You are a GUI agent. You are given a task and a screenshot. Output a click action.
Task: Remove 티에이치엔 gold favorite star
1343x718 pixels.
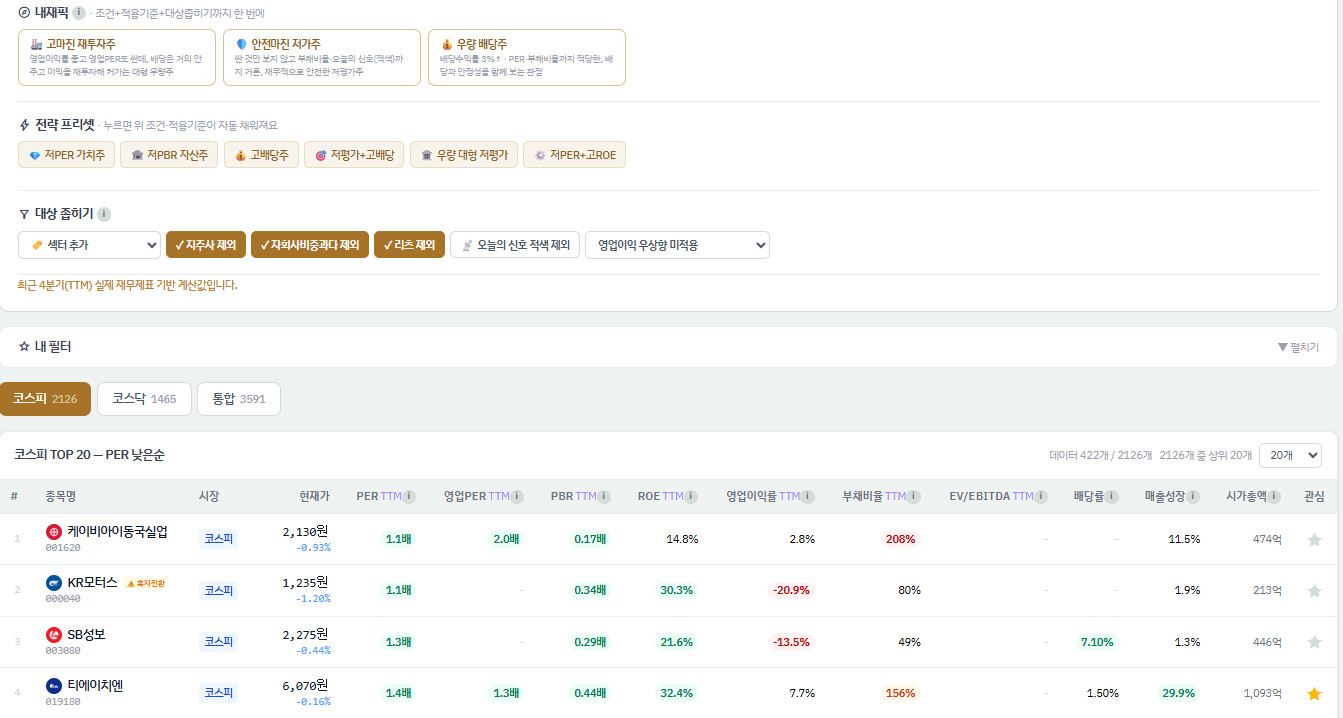click(x=1314, y=693)
